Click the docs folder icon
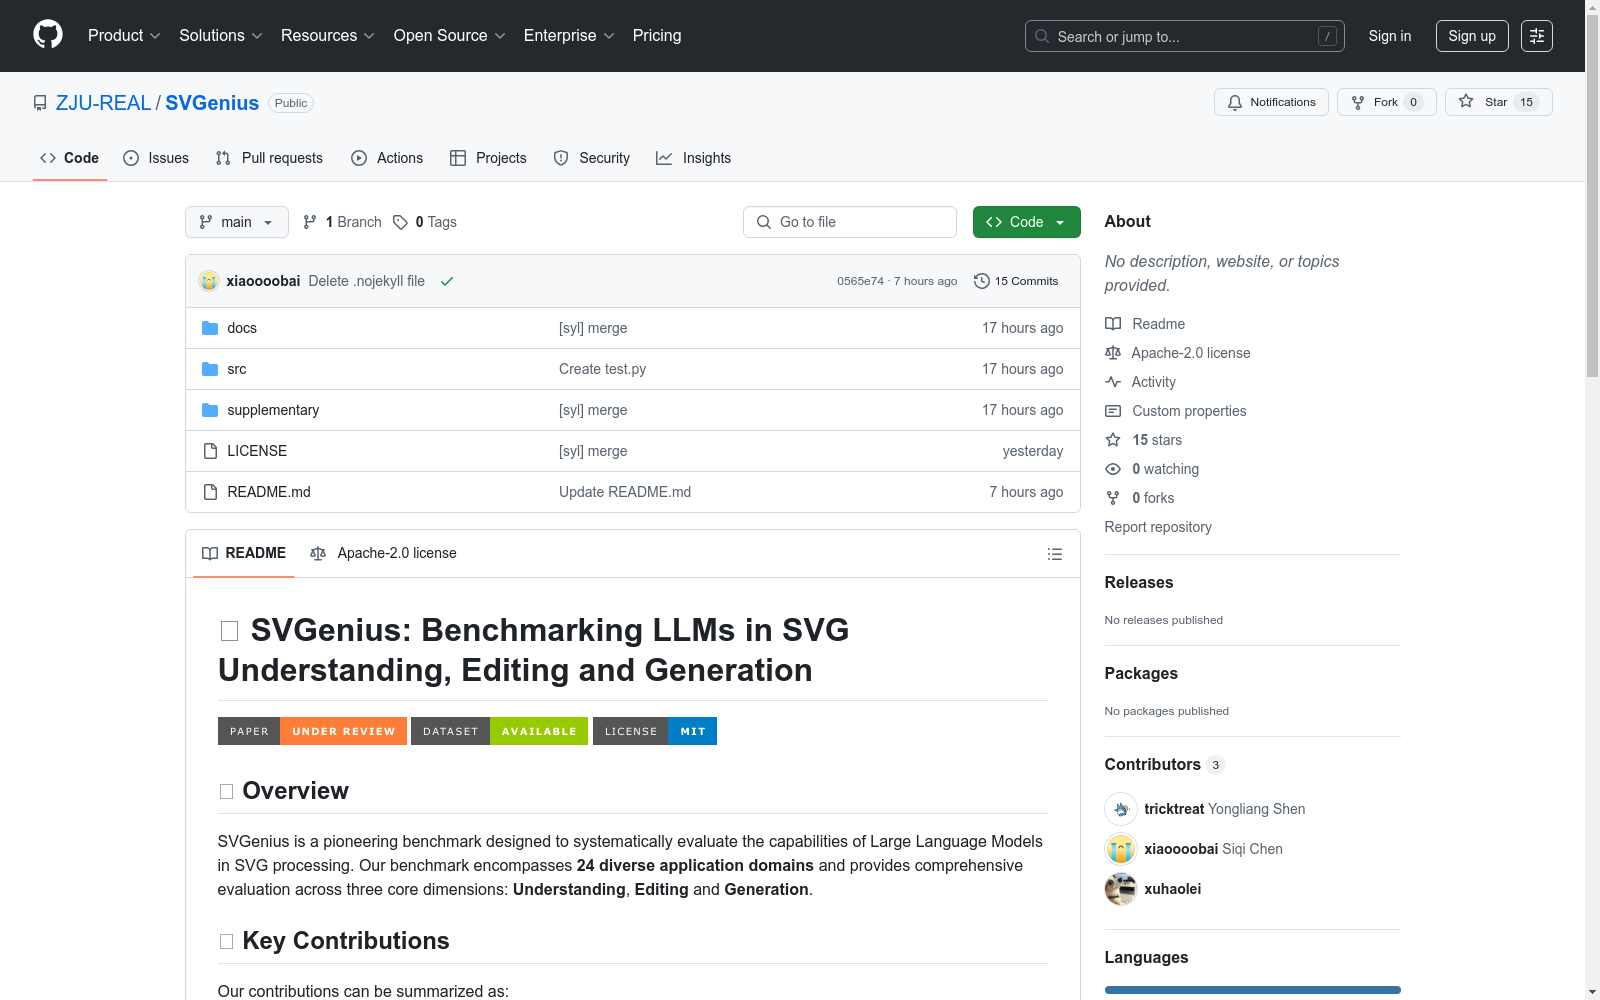Screen dimensions: 1600x1000 (210, 327)
